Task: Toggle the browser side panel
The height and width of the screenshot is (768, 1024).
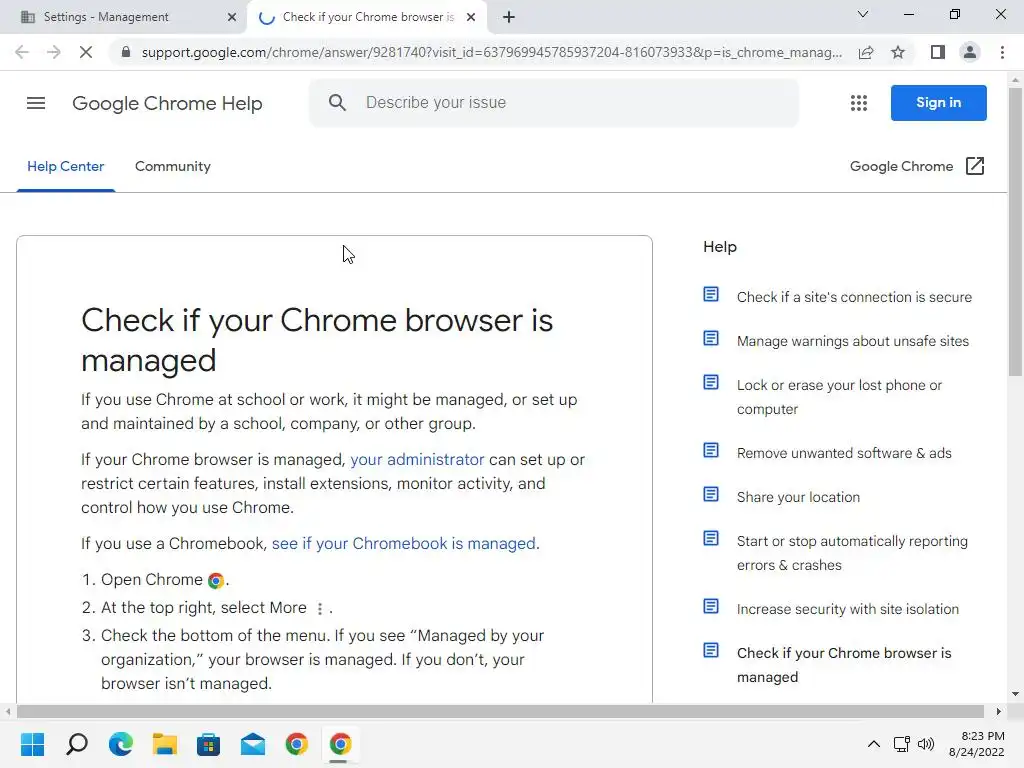Action: [938, 52]
